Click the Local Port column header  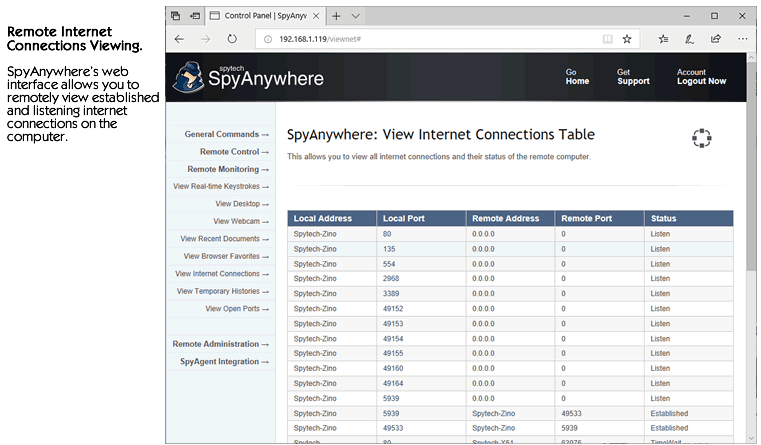(421, 218)
